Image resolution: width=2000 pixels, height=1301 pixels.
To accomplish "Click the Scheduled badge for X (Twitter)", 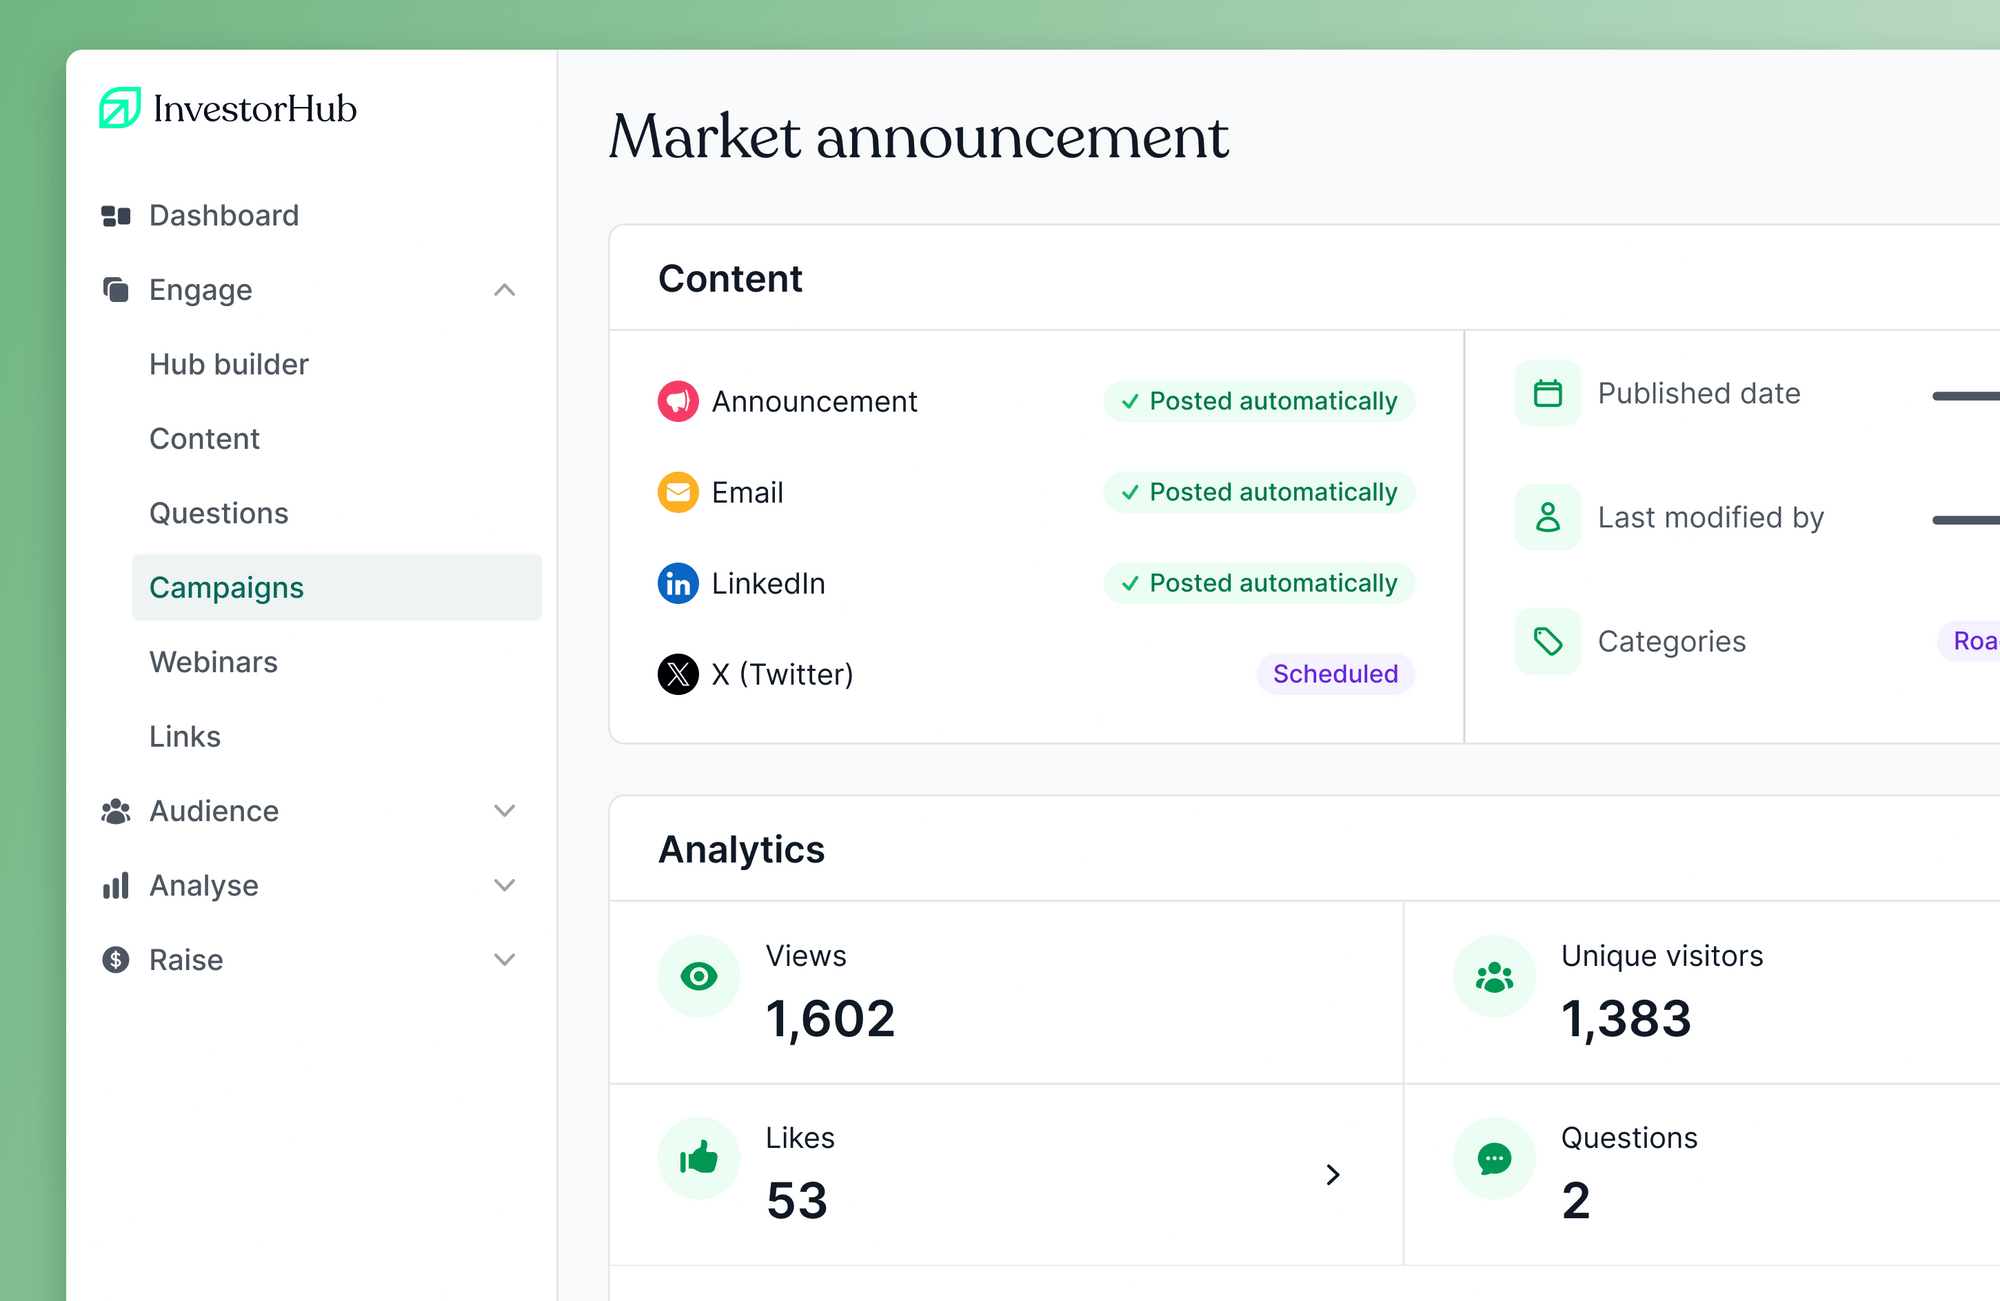I will (x=1336, y=674).
